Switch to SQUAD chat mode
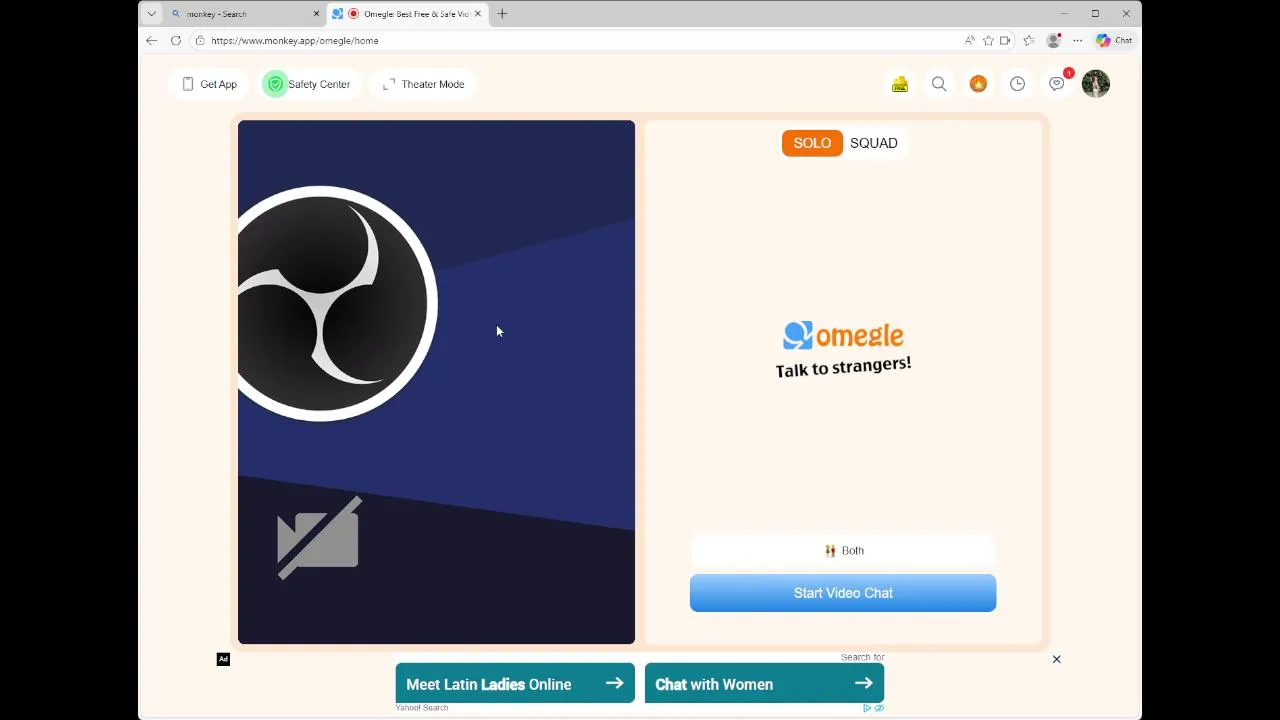Viewport: 1280px width, 720px height. [x=874, y=143]
